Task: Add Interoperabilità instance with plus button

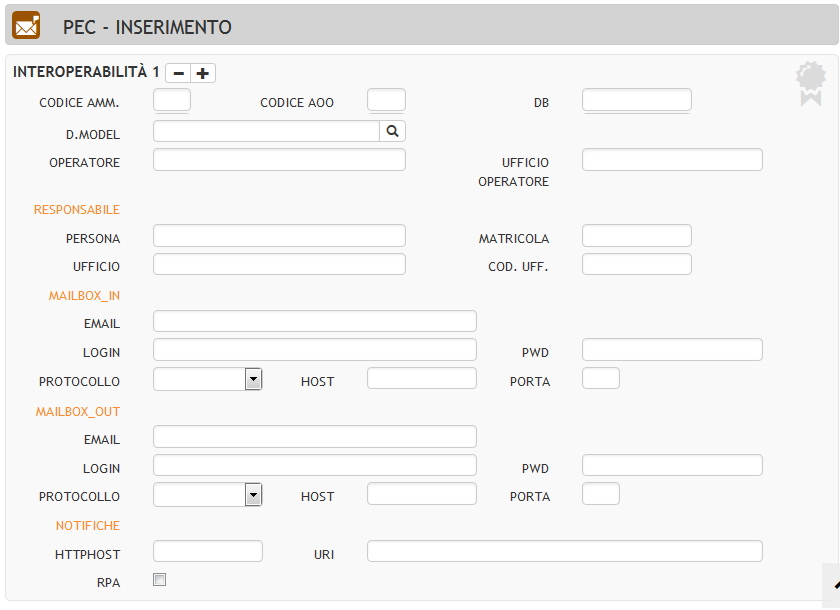Action: (x=203, y=73)
